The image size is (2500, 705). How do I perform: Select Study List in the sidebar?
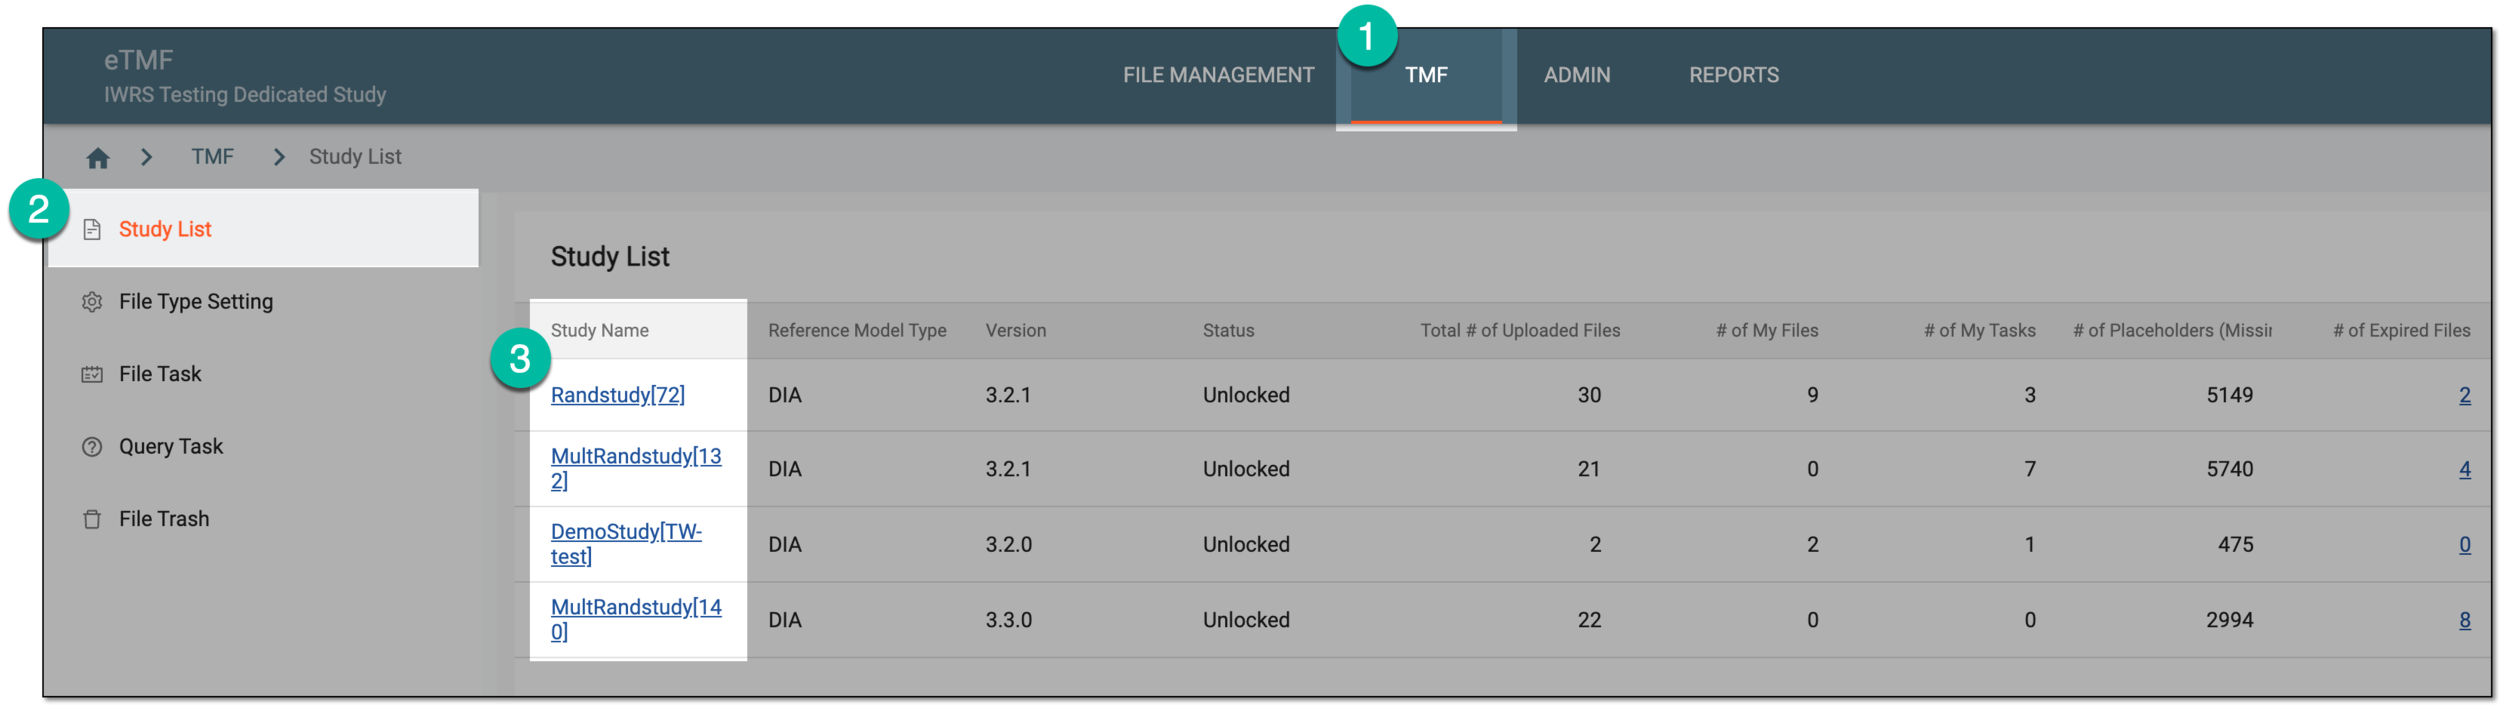(263, 229)
